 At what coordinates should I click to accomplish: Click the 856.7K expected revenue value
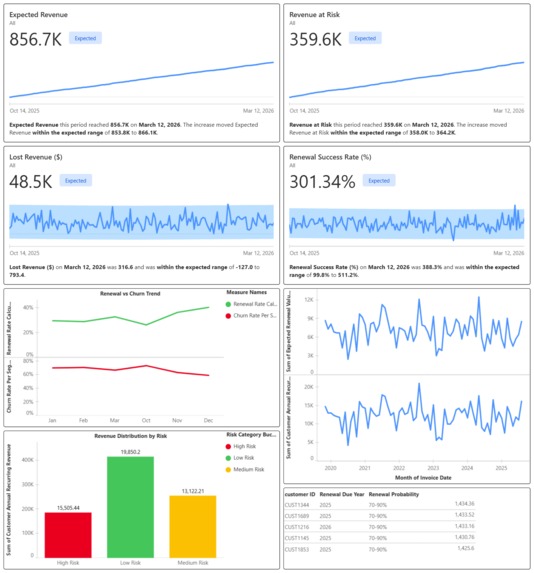point(35,39)
